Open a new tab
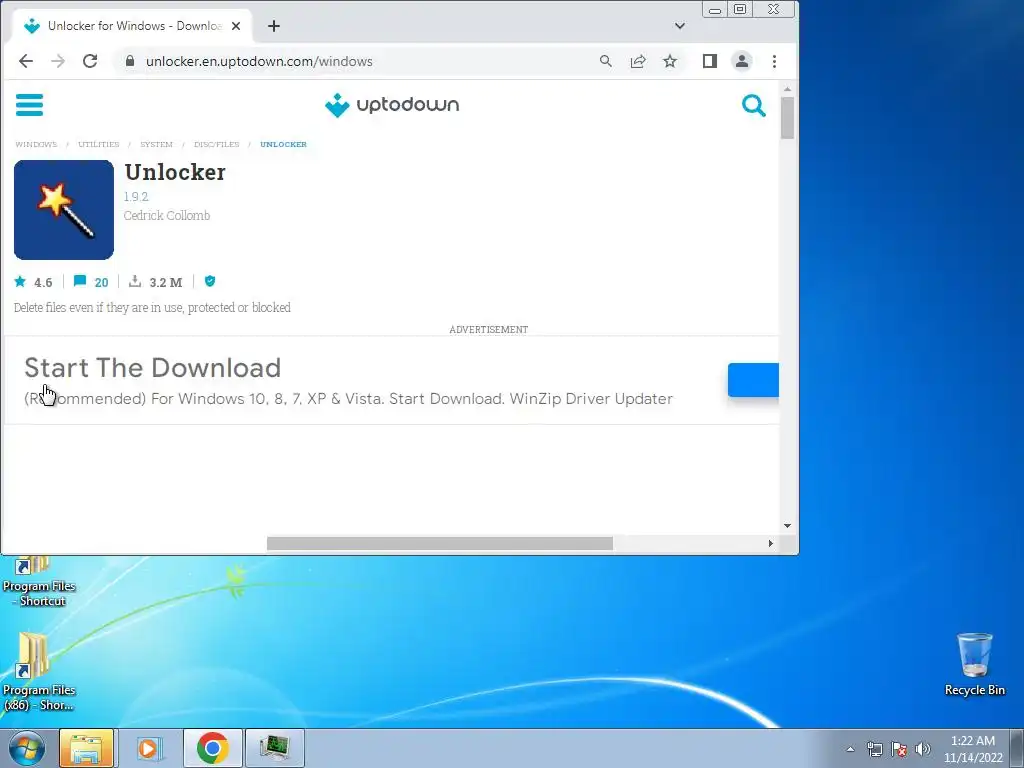Screen dimensions: 1024x768 (274, 26)
